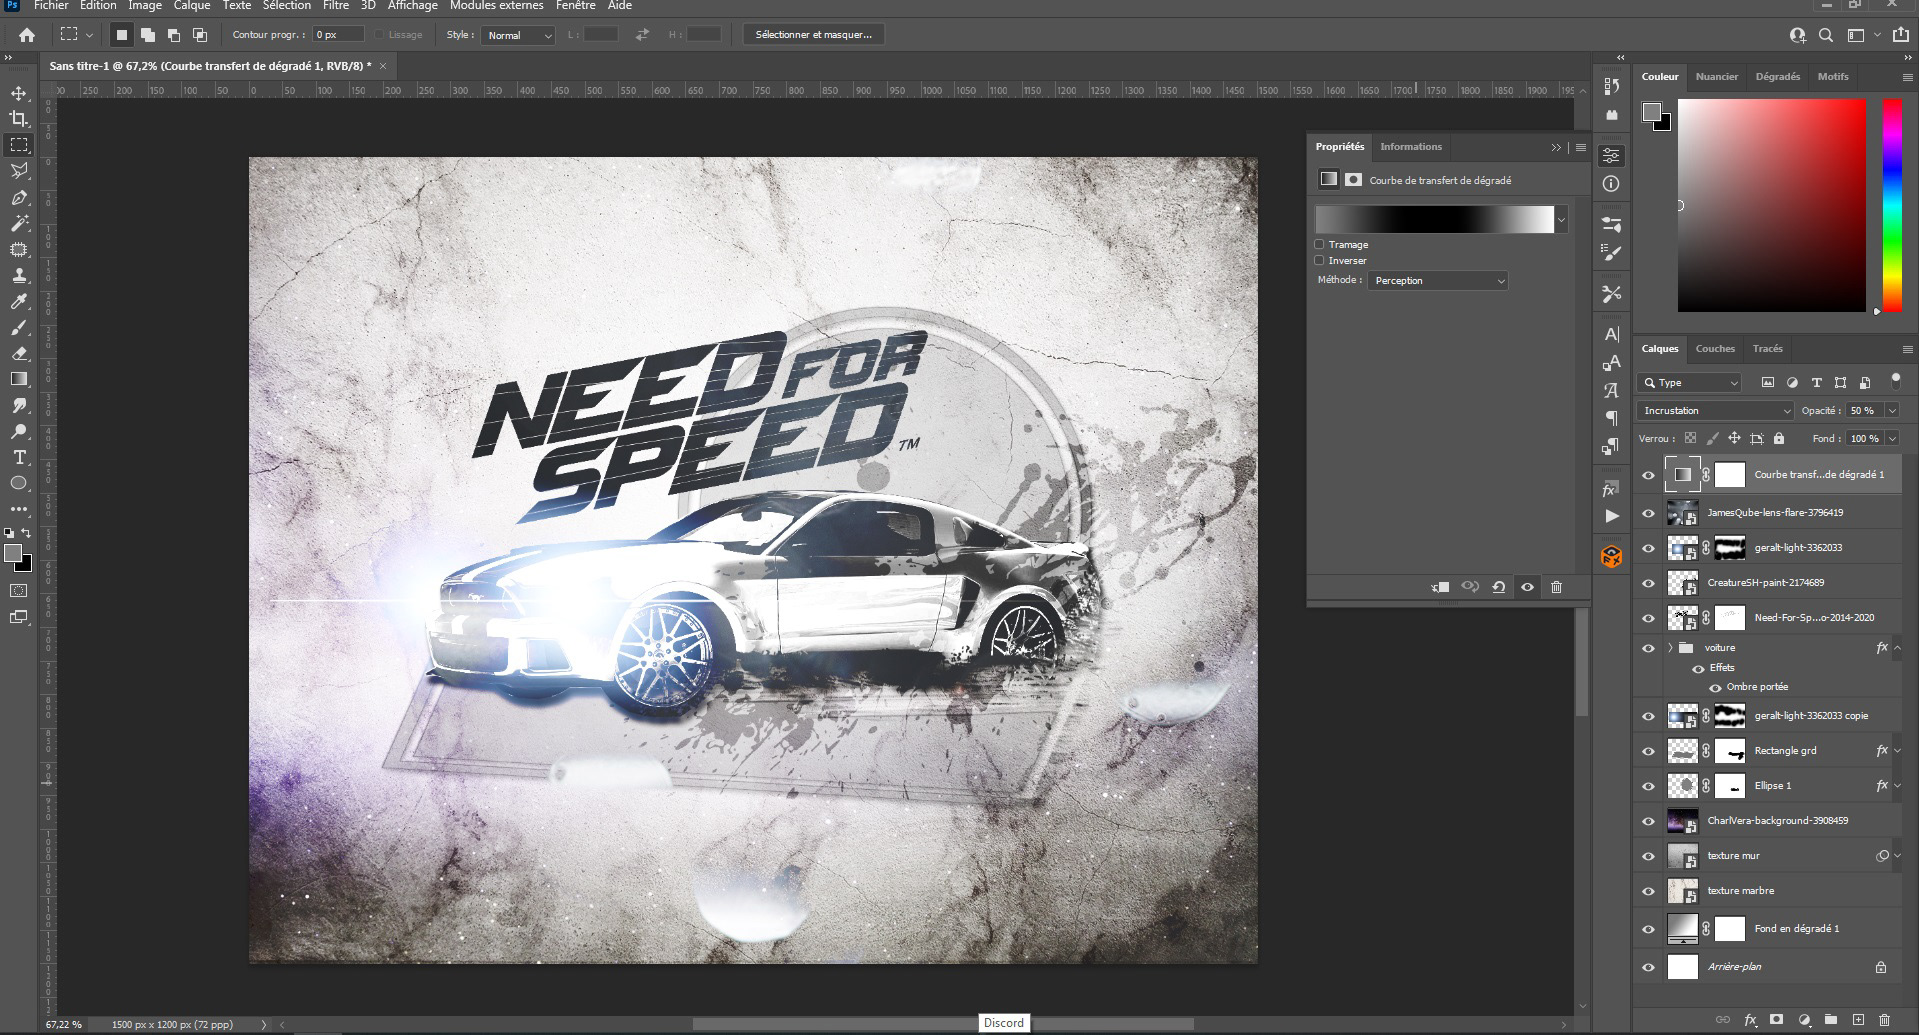This screenshot has height=1035, width=1919.
Task: Reset adjustment to defaults in Properties
Action: 1498,587
